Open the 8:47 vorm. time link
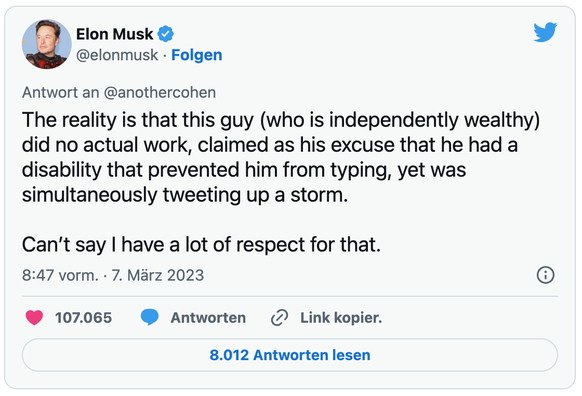 (60, 275)
